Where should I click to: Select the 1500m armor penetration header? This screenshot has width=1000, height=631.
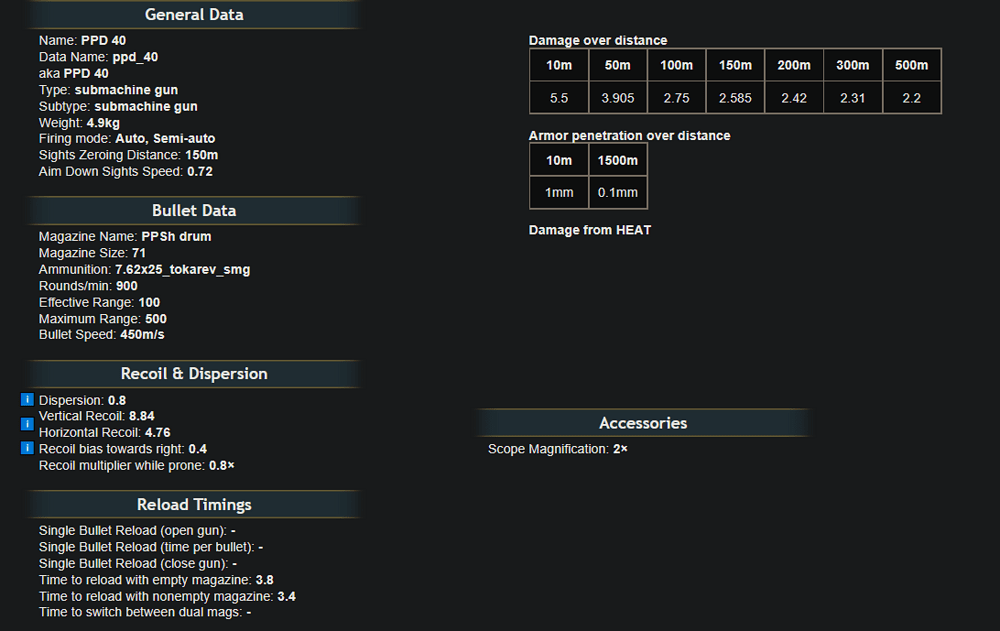click(617, 160)
